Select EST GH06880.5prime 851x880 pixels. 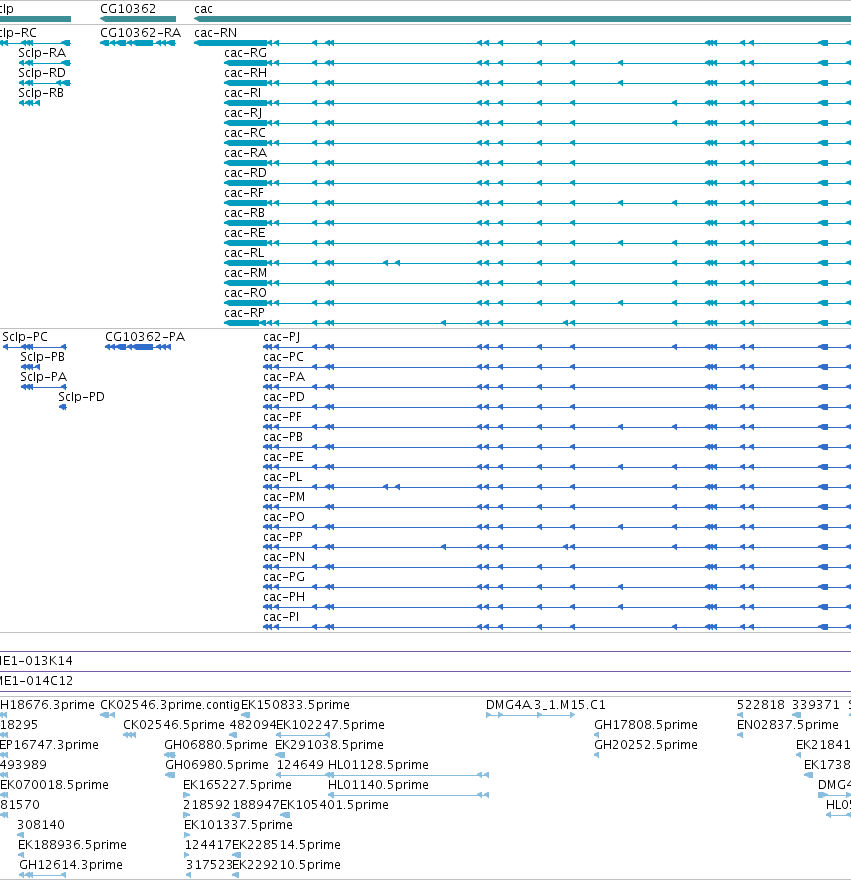[x=216, y=745]
